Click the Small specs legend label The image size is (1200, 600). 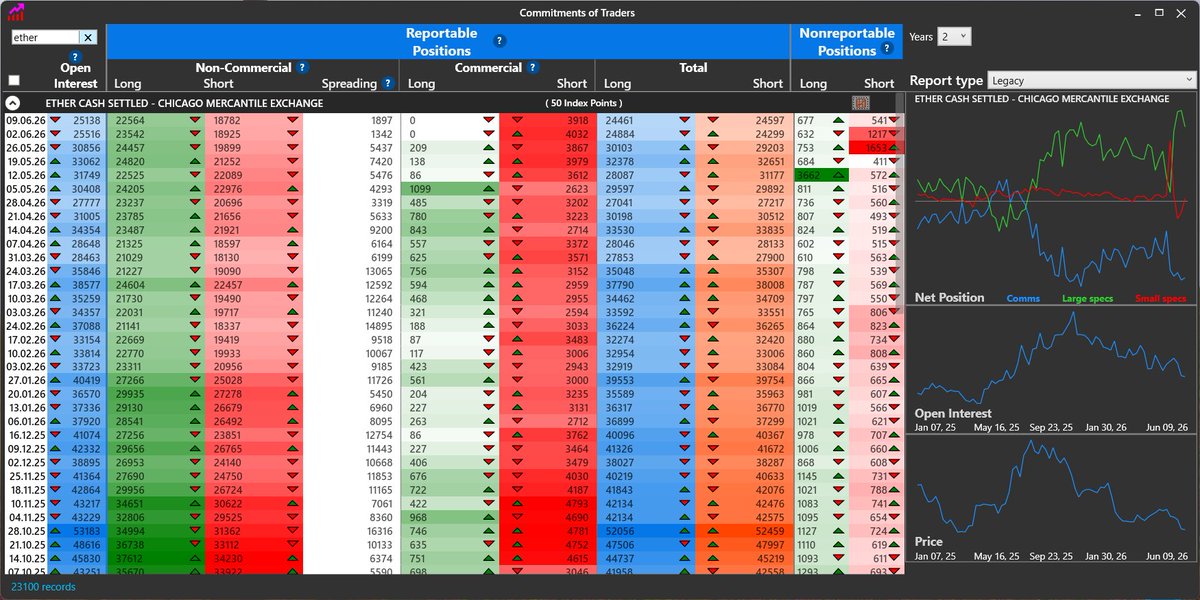[1160, 298]
